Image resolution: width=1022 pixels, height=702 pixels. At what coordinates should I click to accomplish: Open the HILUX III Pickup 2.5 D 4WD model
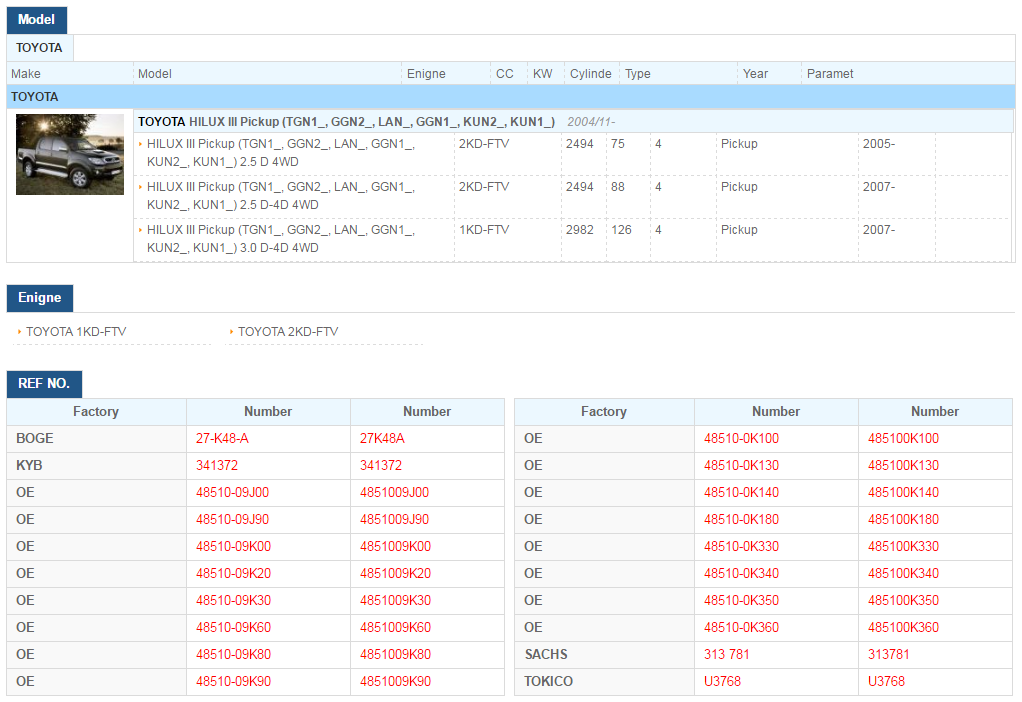(x=281, y=153)
